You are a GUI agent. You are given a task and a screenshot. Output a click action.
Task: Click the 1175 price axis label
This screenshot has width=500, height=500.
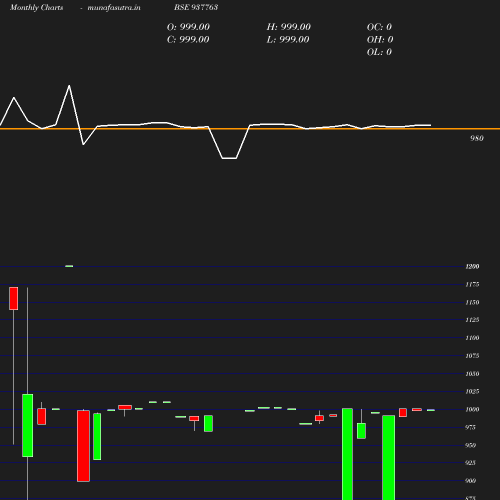point(472,284)
